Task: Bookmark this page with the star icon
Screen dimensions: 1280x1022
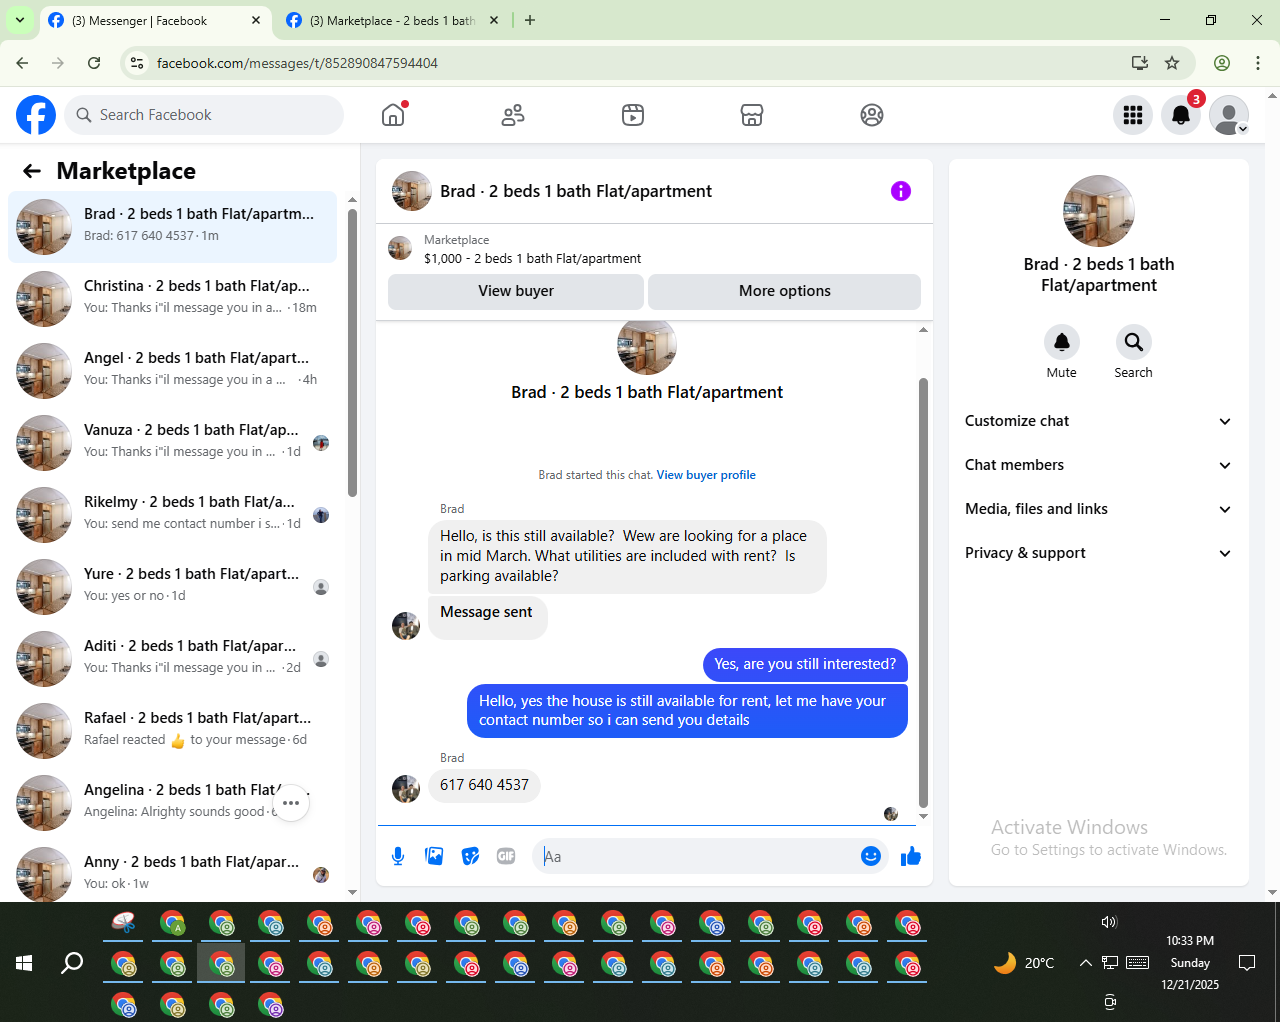Action: click(x=1172, y=63)
